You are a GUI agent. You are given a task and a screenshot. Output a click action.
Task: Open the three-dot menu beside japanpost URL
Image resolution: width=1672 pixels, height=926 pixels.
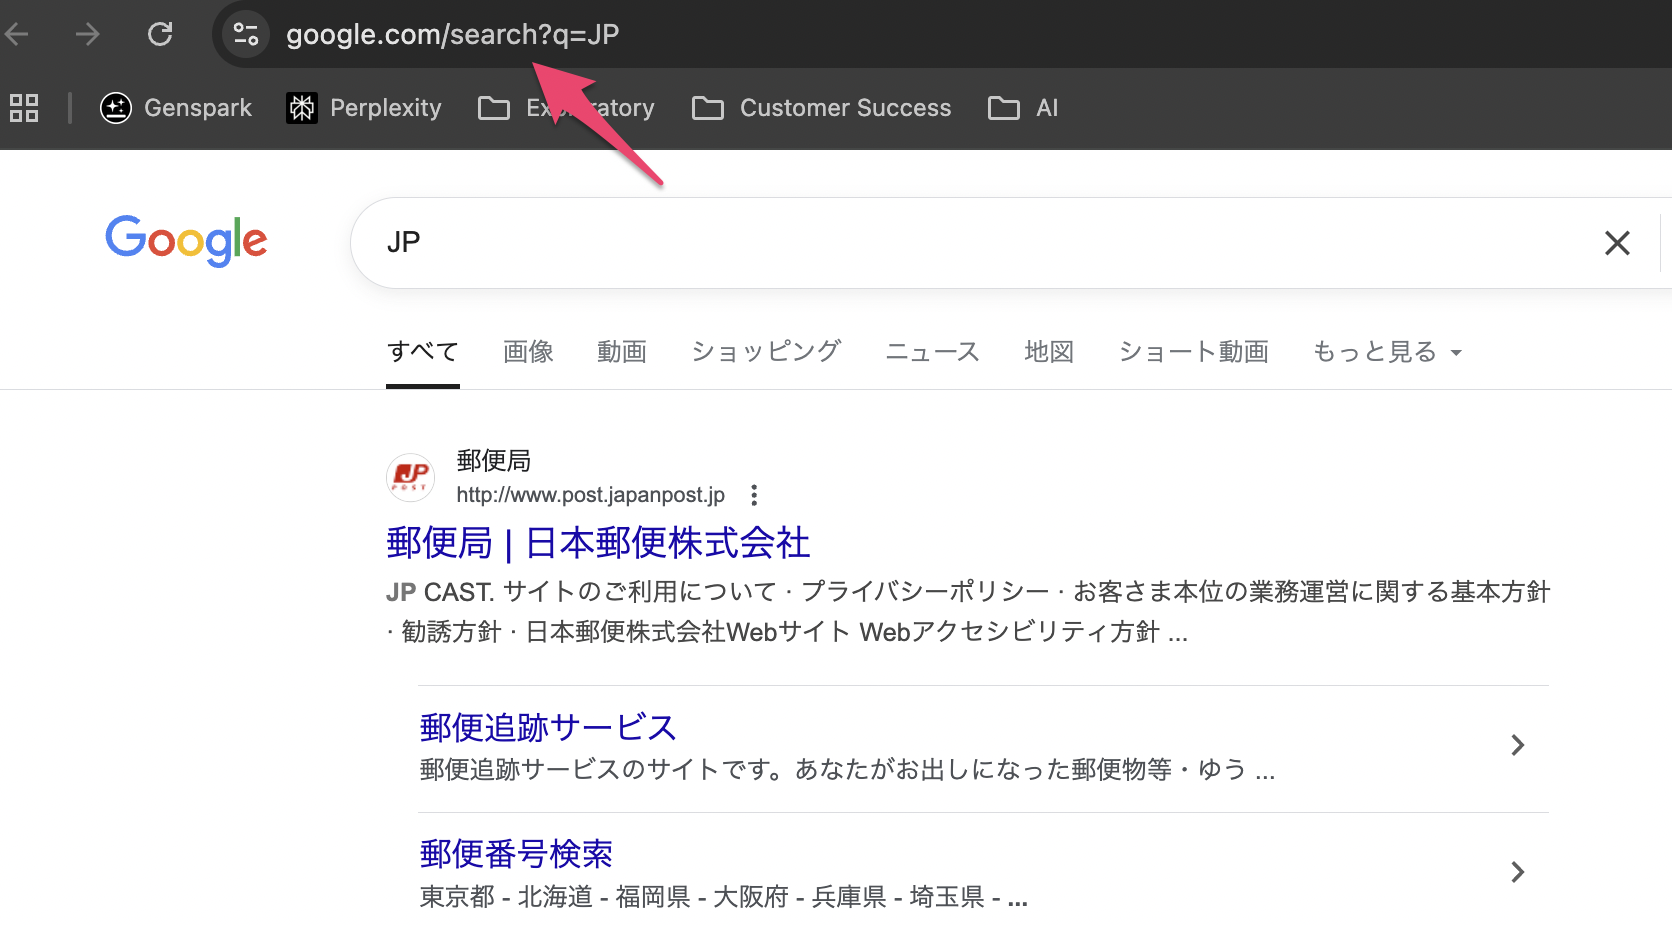[x=754, y=495]
